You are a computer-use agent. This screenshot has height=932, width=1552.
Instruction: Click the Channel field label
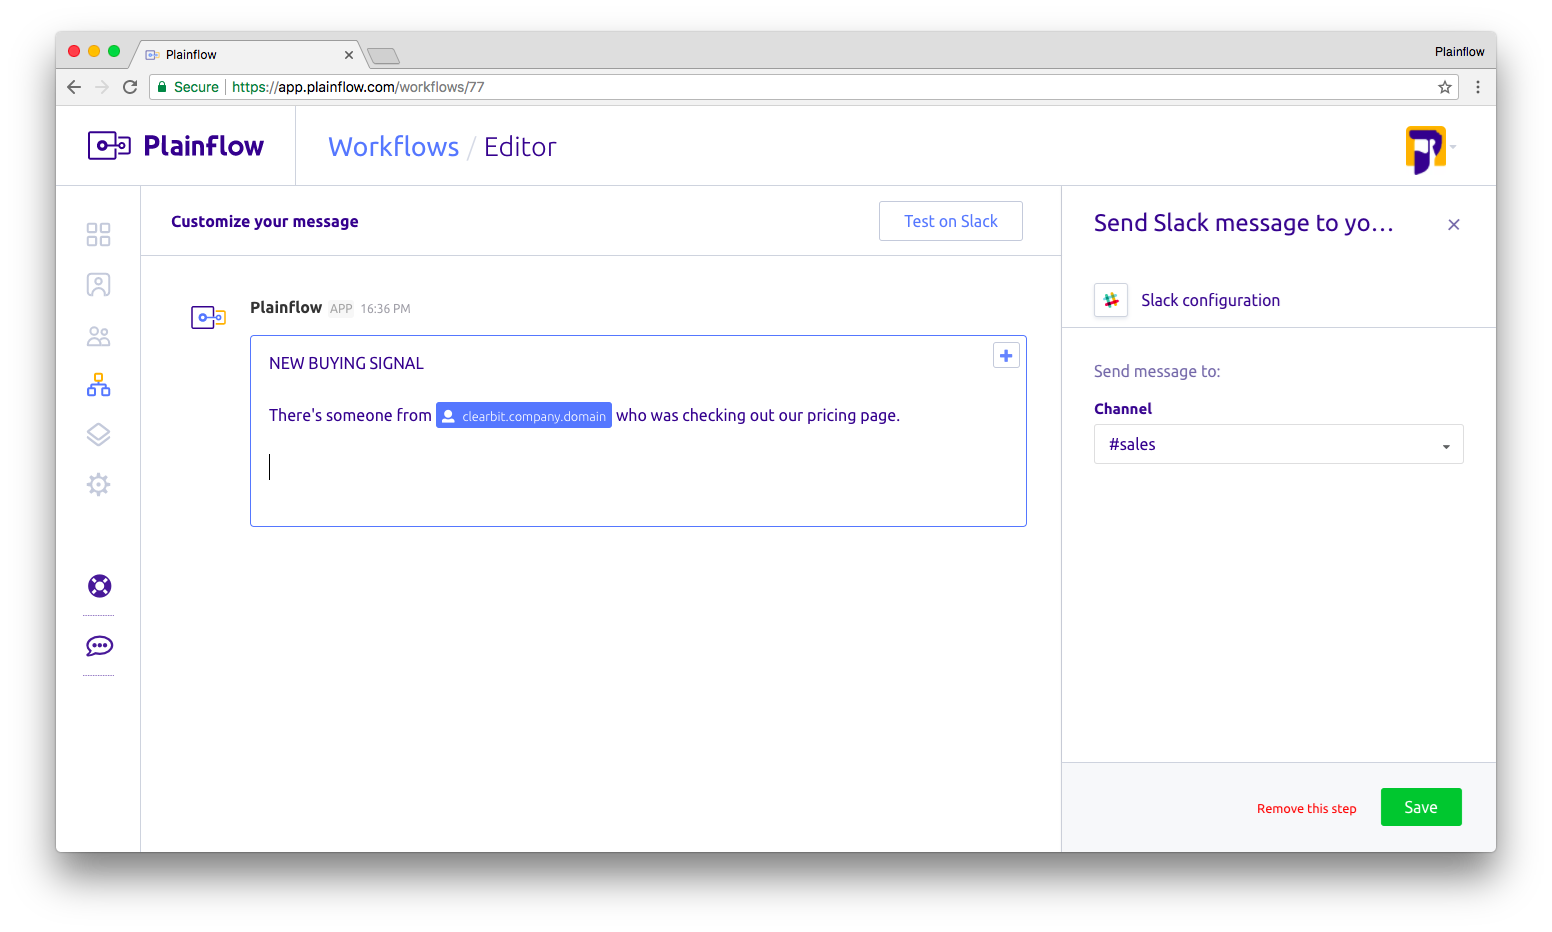pos(1123,409)
